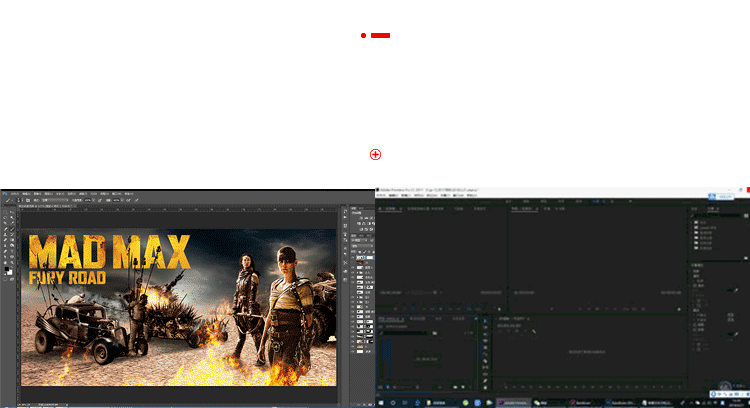Click the red round slide indicator dot
The width and height of the screenshot is (750, 408).
click(x=364, y=35)
